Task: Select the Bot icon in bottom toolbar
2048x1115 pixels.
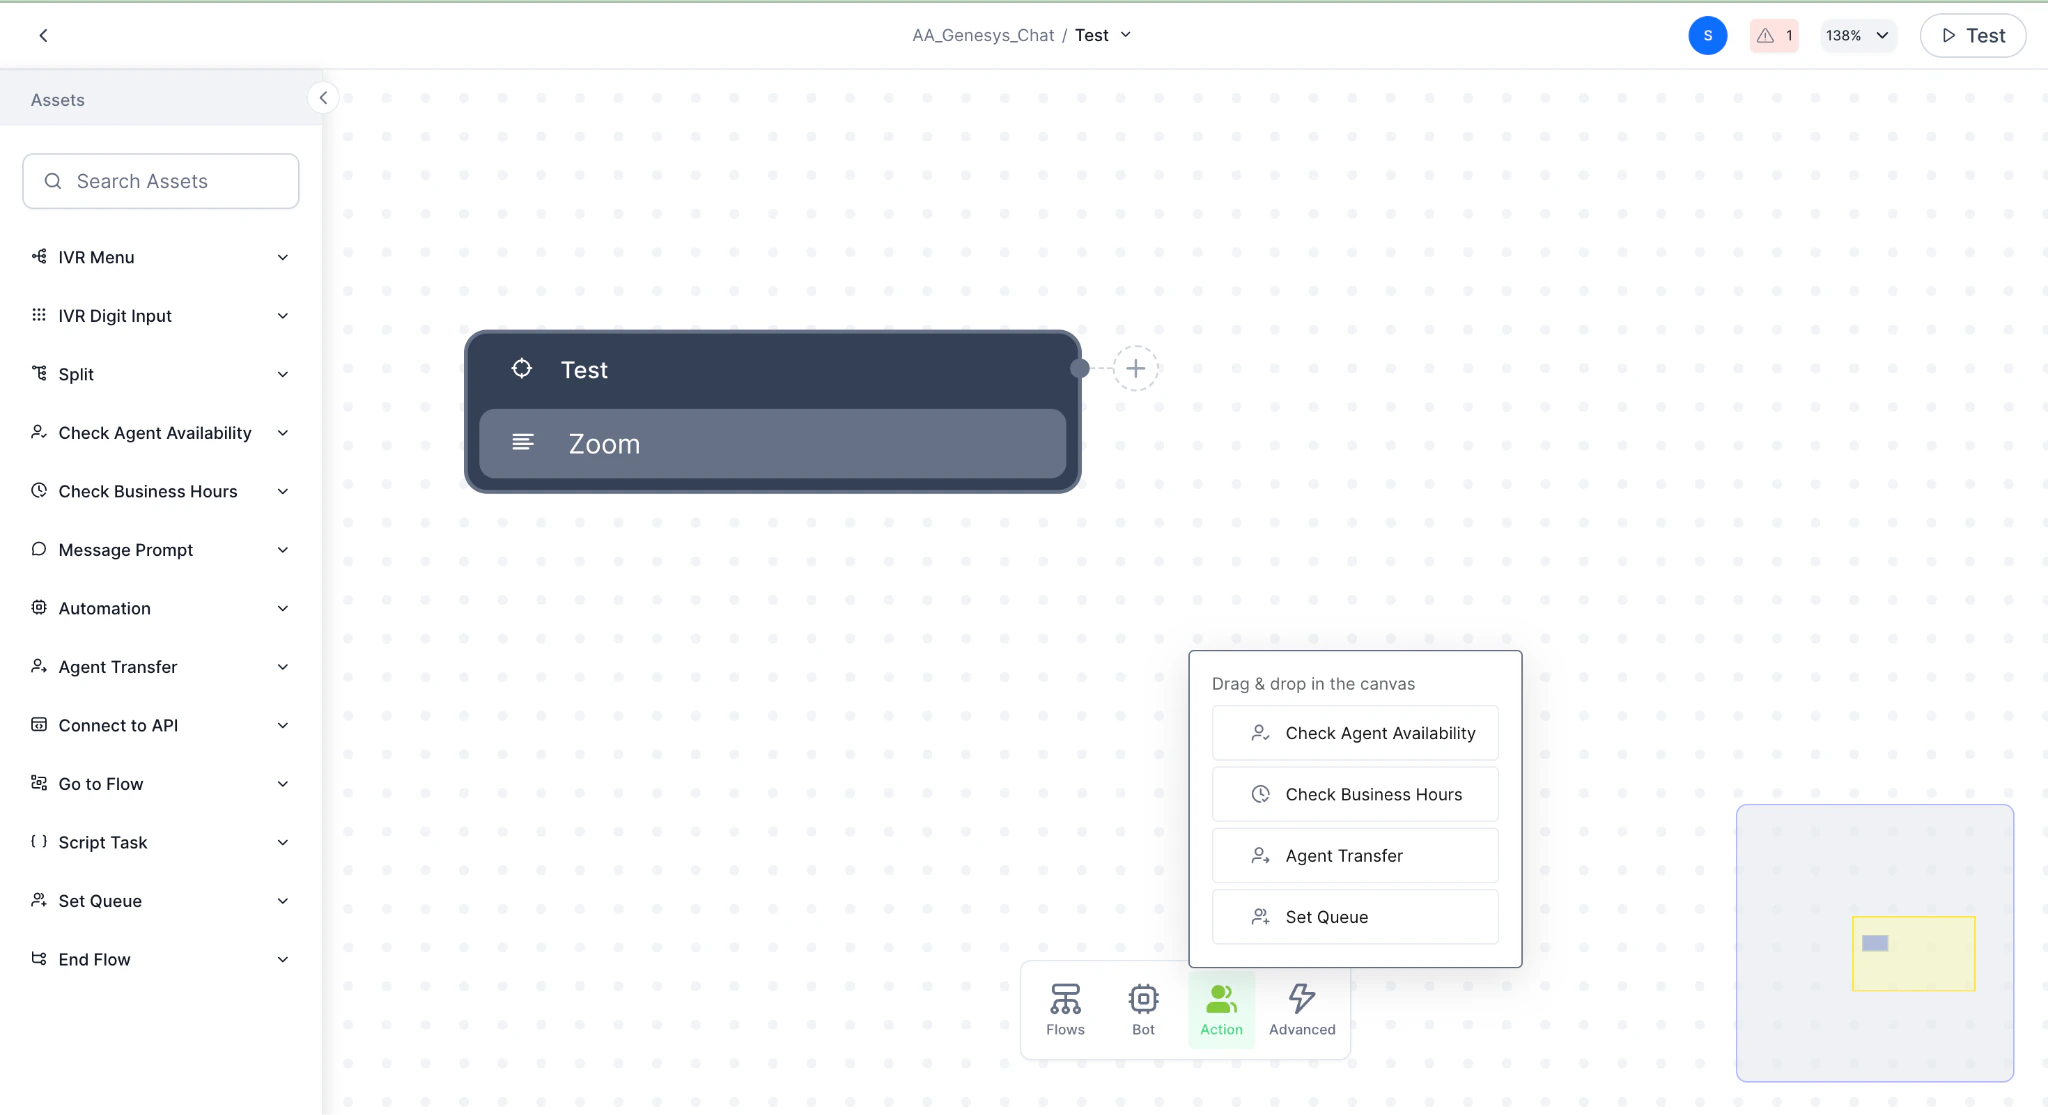Action: coord(1142,998)
